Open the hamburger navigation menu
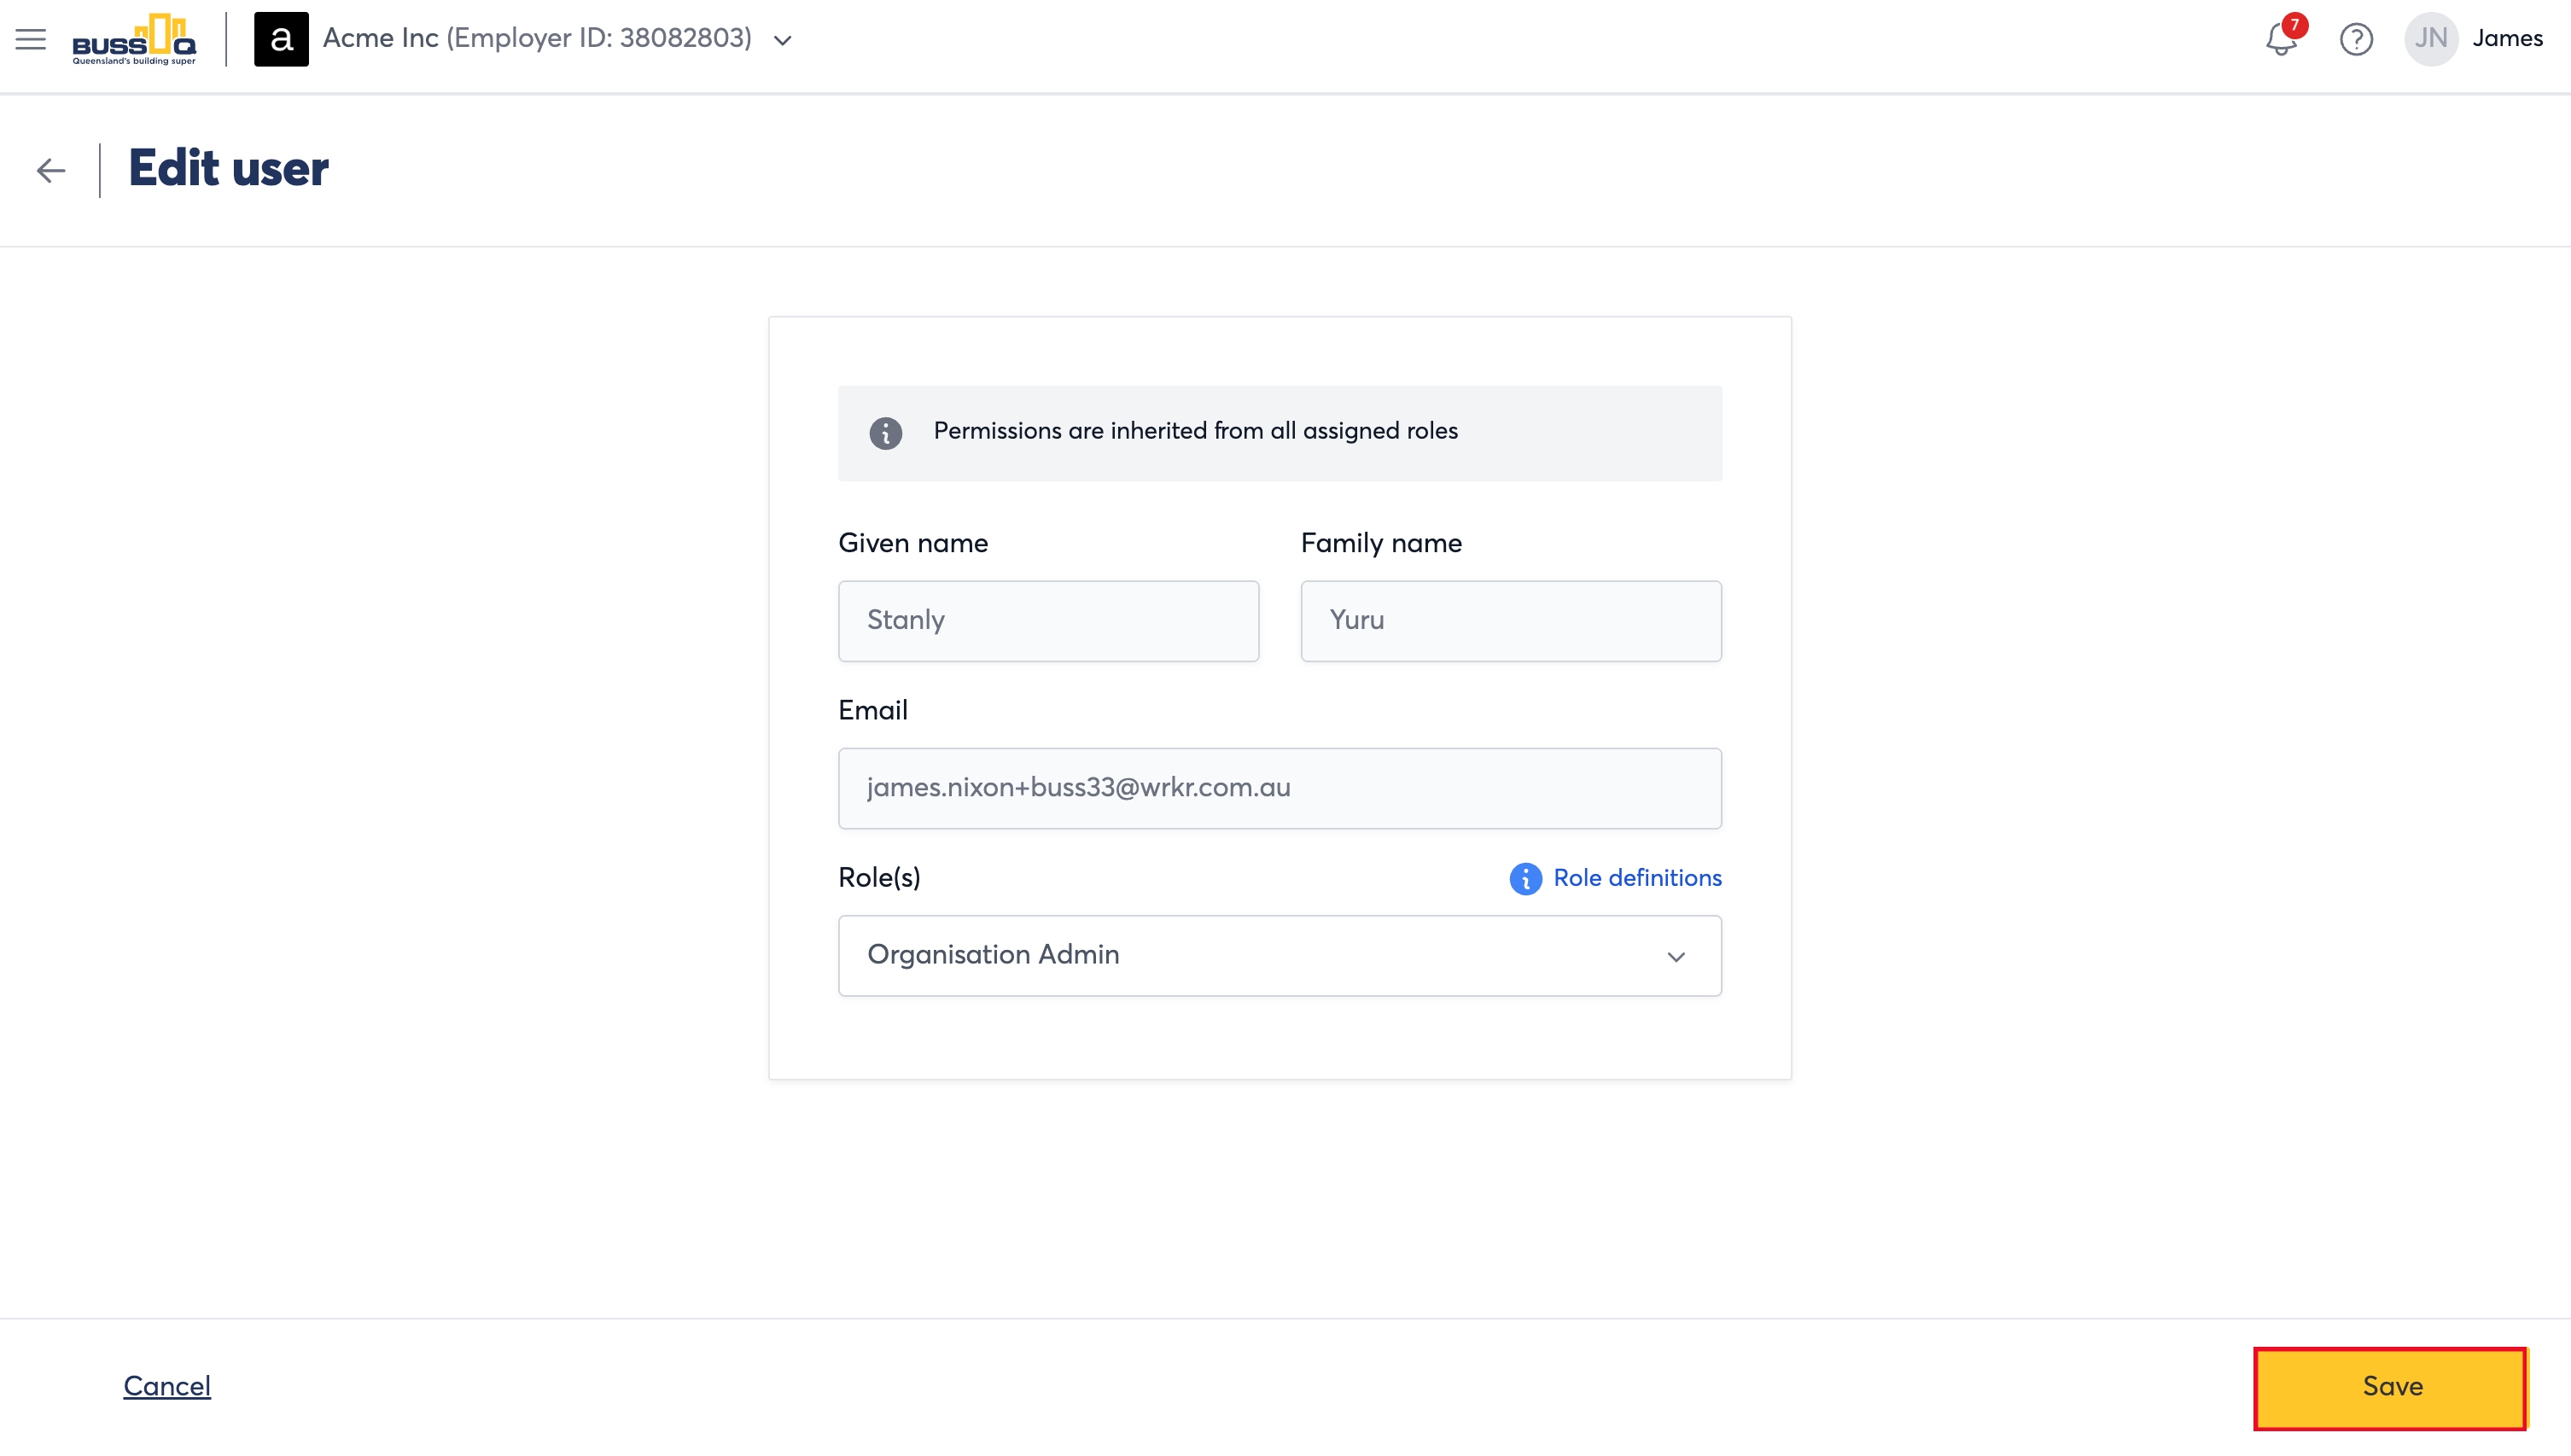 click(31, 39)
